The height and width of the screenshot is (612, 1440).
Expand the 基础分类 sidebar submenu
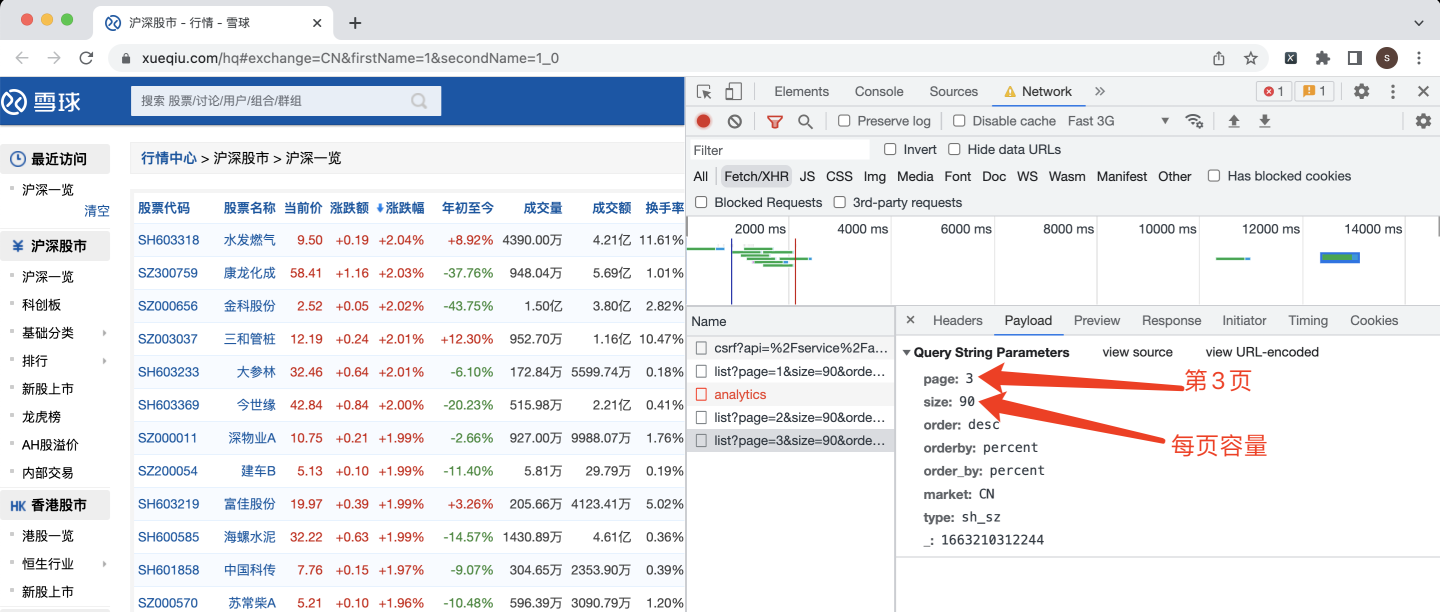click(104, 333)
